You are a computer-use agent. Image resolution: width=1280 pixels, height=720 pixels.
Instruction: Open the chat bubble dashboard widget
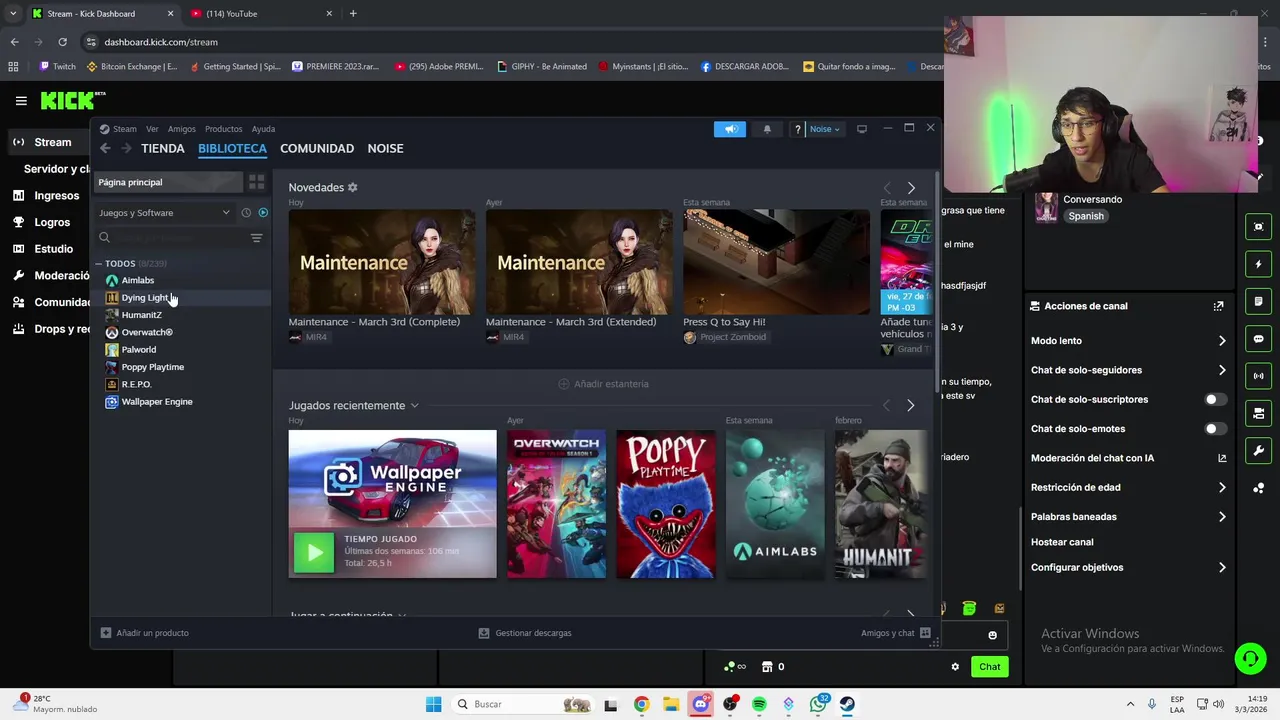[1258, 339]
